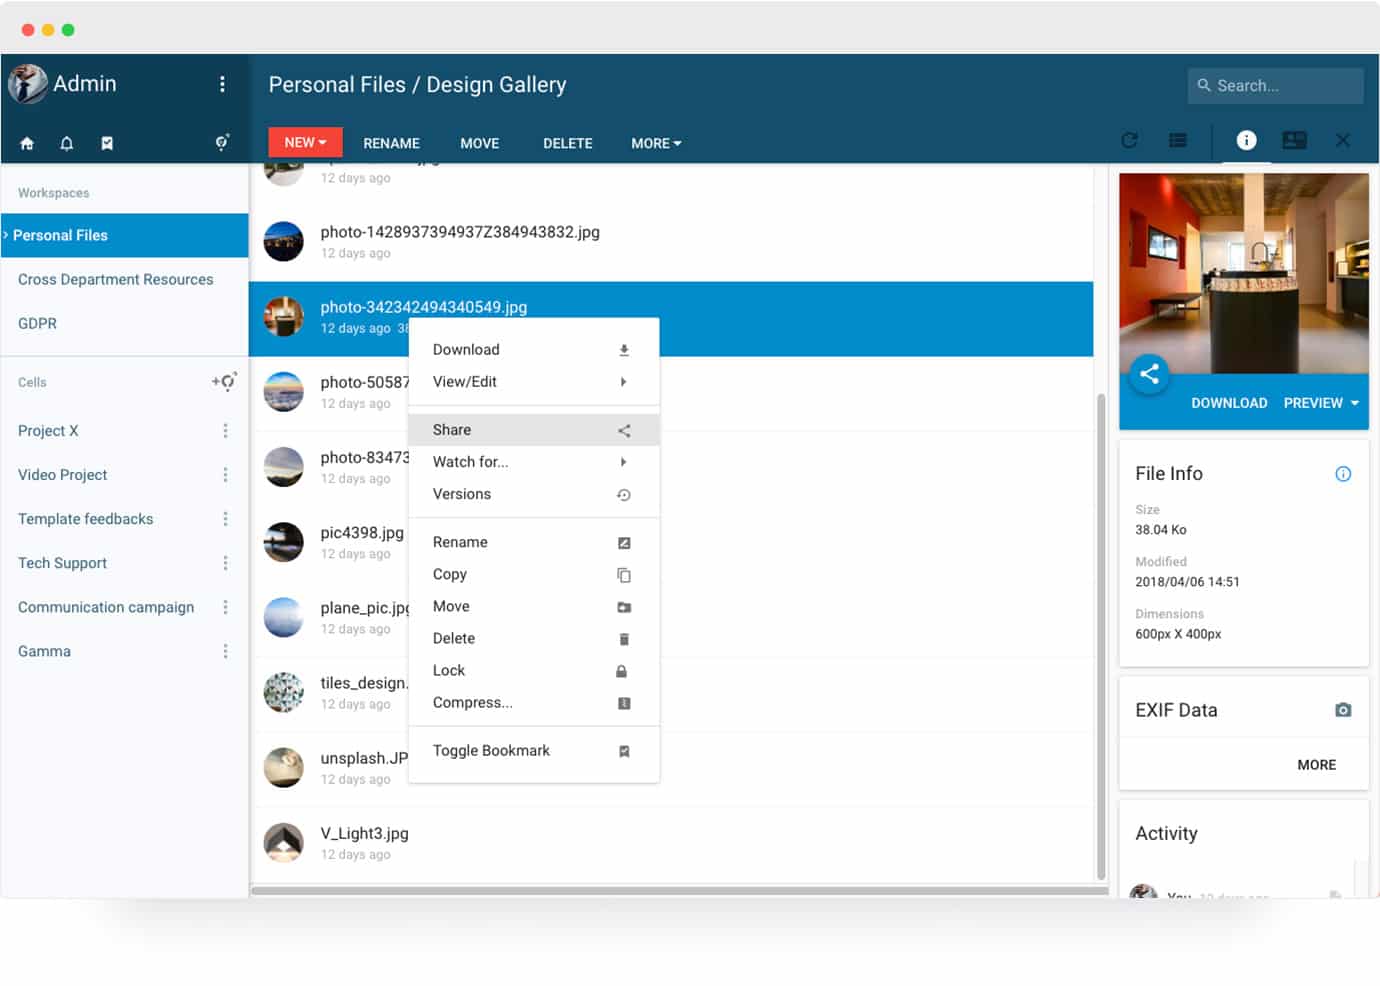The height and width of the screenshot is (986, 1380).
Task: Click the DOWNLOAD button under preview
Action: (1229, 403)
